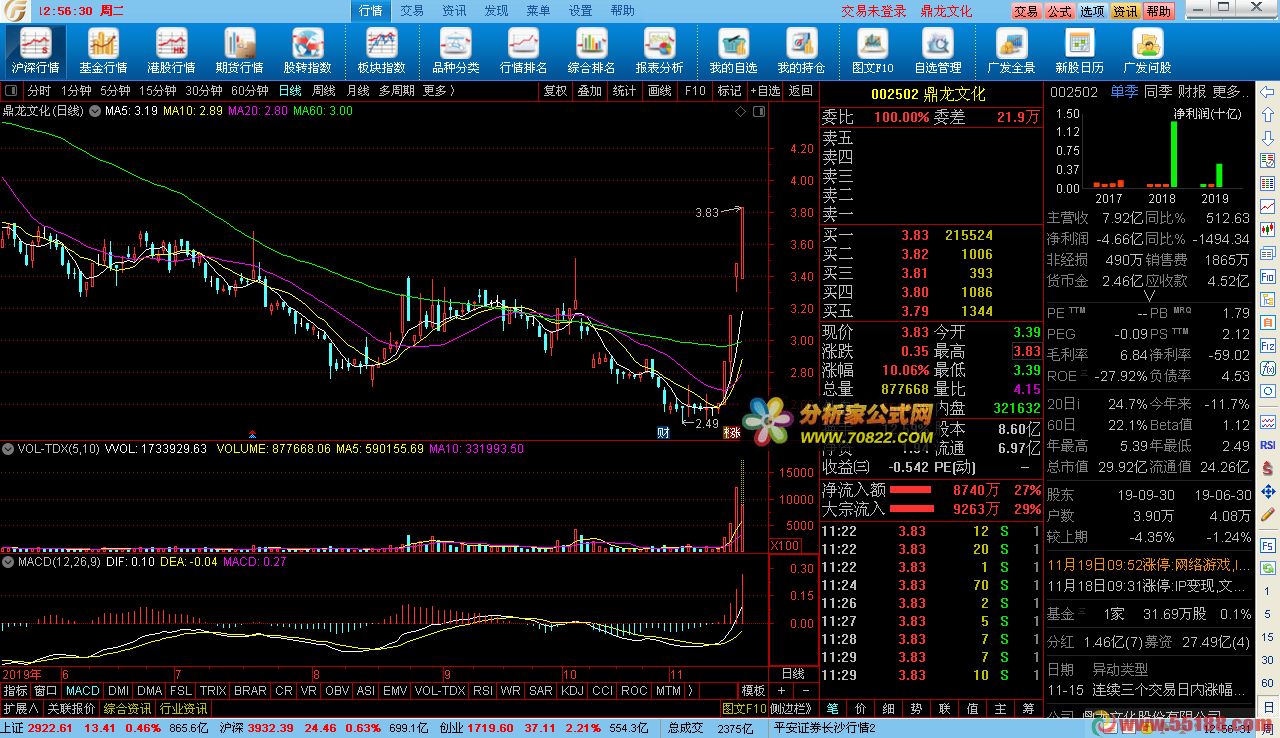
Task: Toggle the 侧边栏》 sidebar button
Action: tap(791, 708)
